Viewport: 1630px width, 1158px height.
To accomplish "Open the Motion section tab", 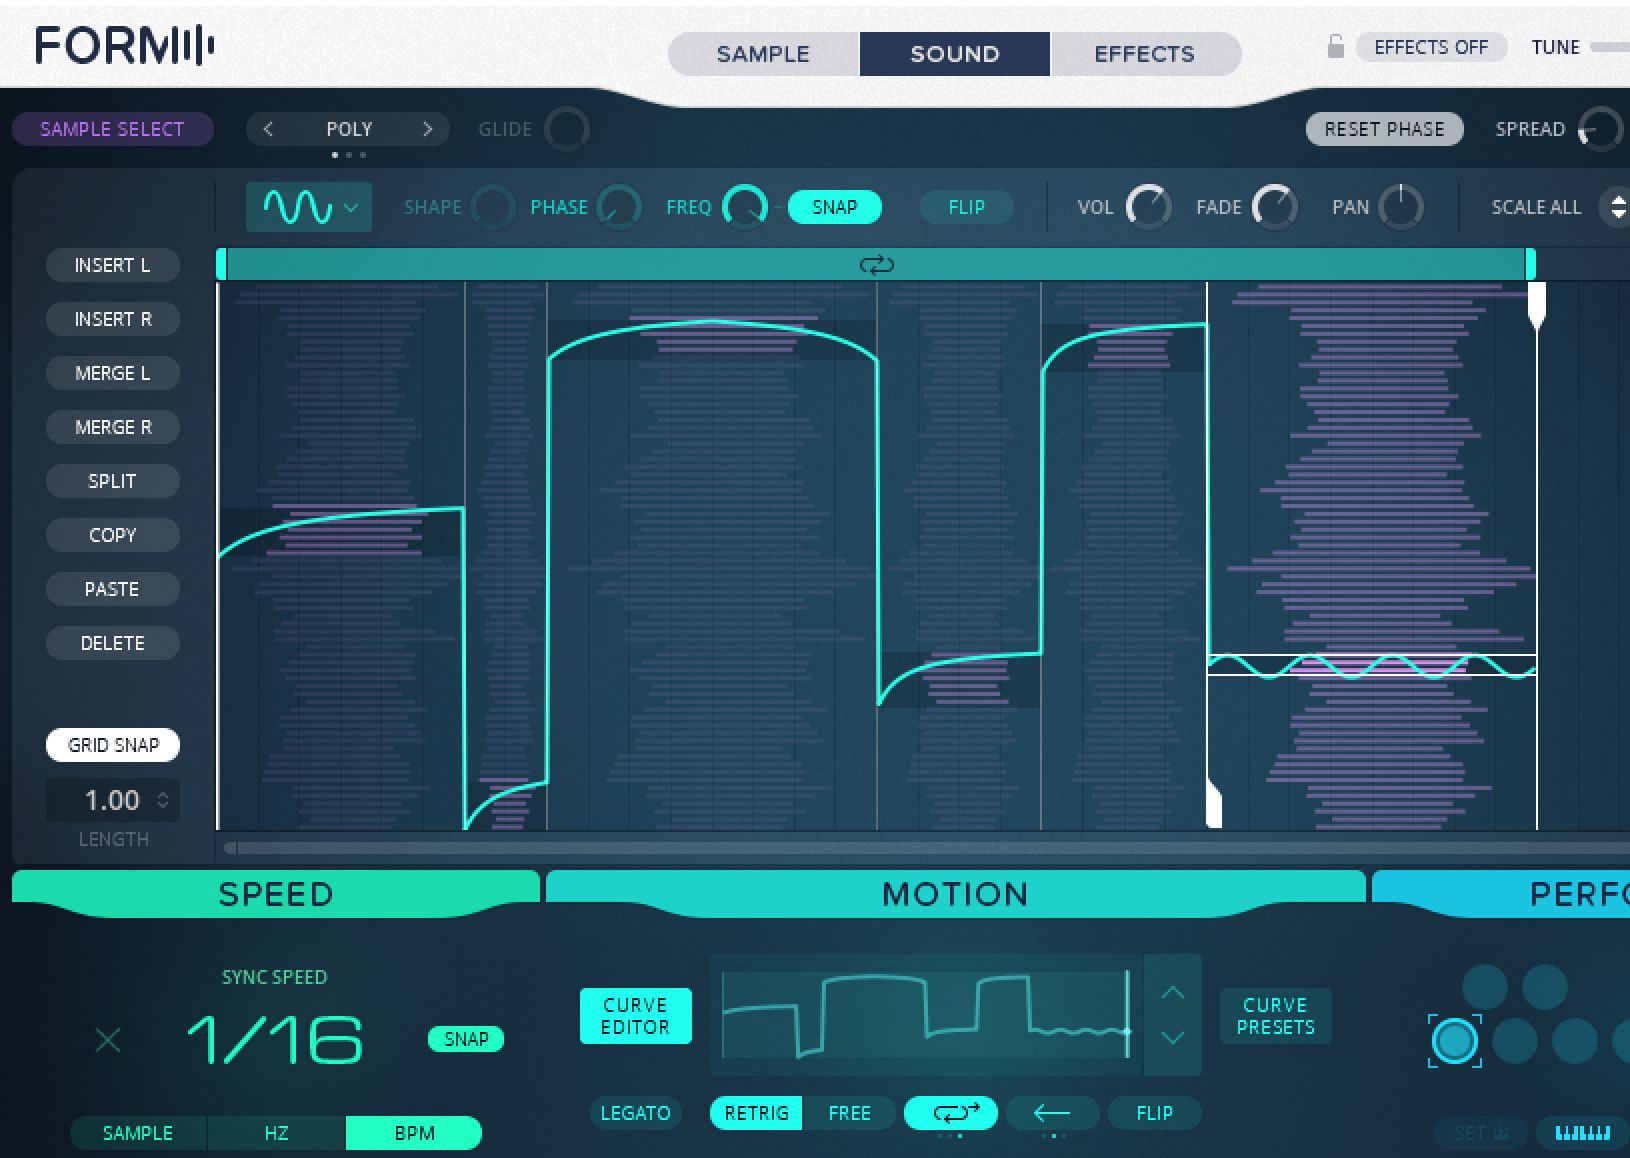I will point(953,893).
